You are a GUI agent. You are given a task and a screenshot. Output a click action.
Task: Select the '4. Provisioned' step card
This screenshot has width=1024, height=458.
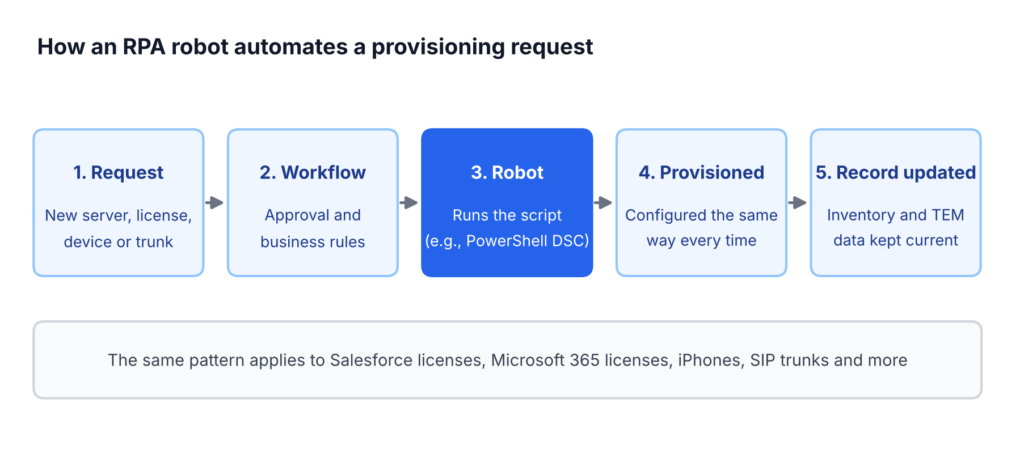click(x=701, y=203)
